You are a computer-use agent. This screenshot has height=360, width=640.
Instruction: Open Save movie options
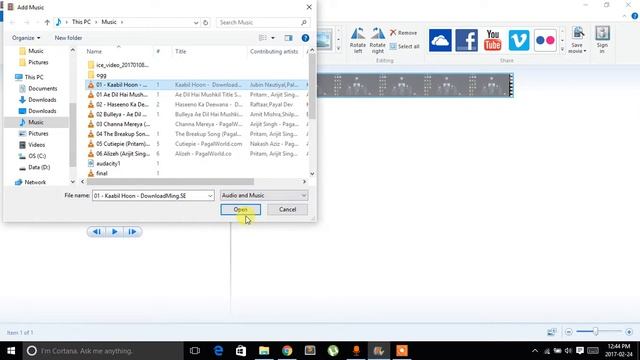click(577, 40)
